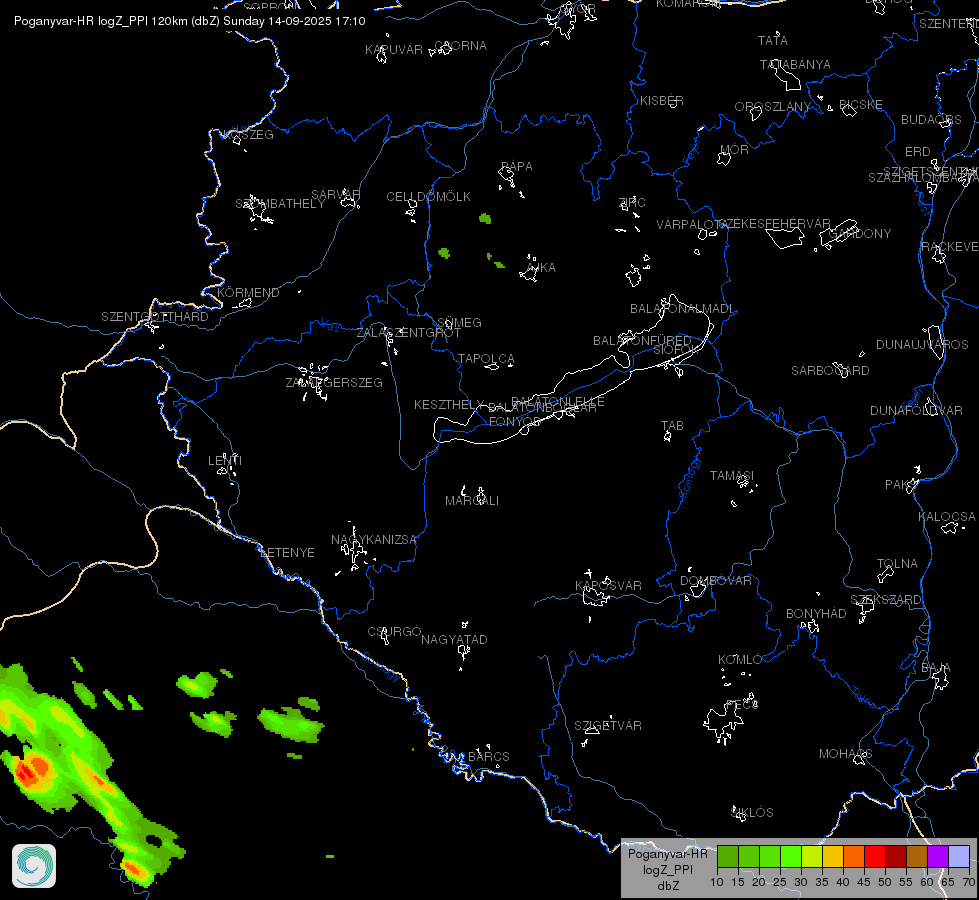Click the CSURGÓ city label
Image resolution: width=979 pixels, height=900 pixels.
tap(394, 631)
